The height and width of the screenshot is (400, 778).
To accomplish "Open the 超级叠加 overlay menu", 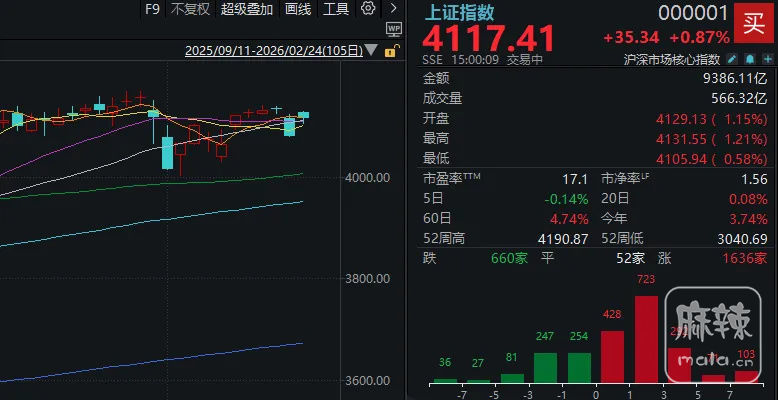I will tap(247, 9).
